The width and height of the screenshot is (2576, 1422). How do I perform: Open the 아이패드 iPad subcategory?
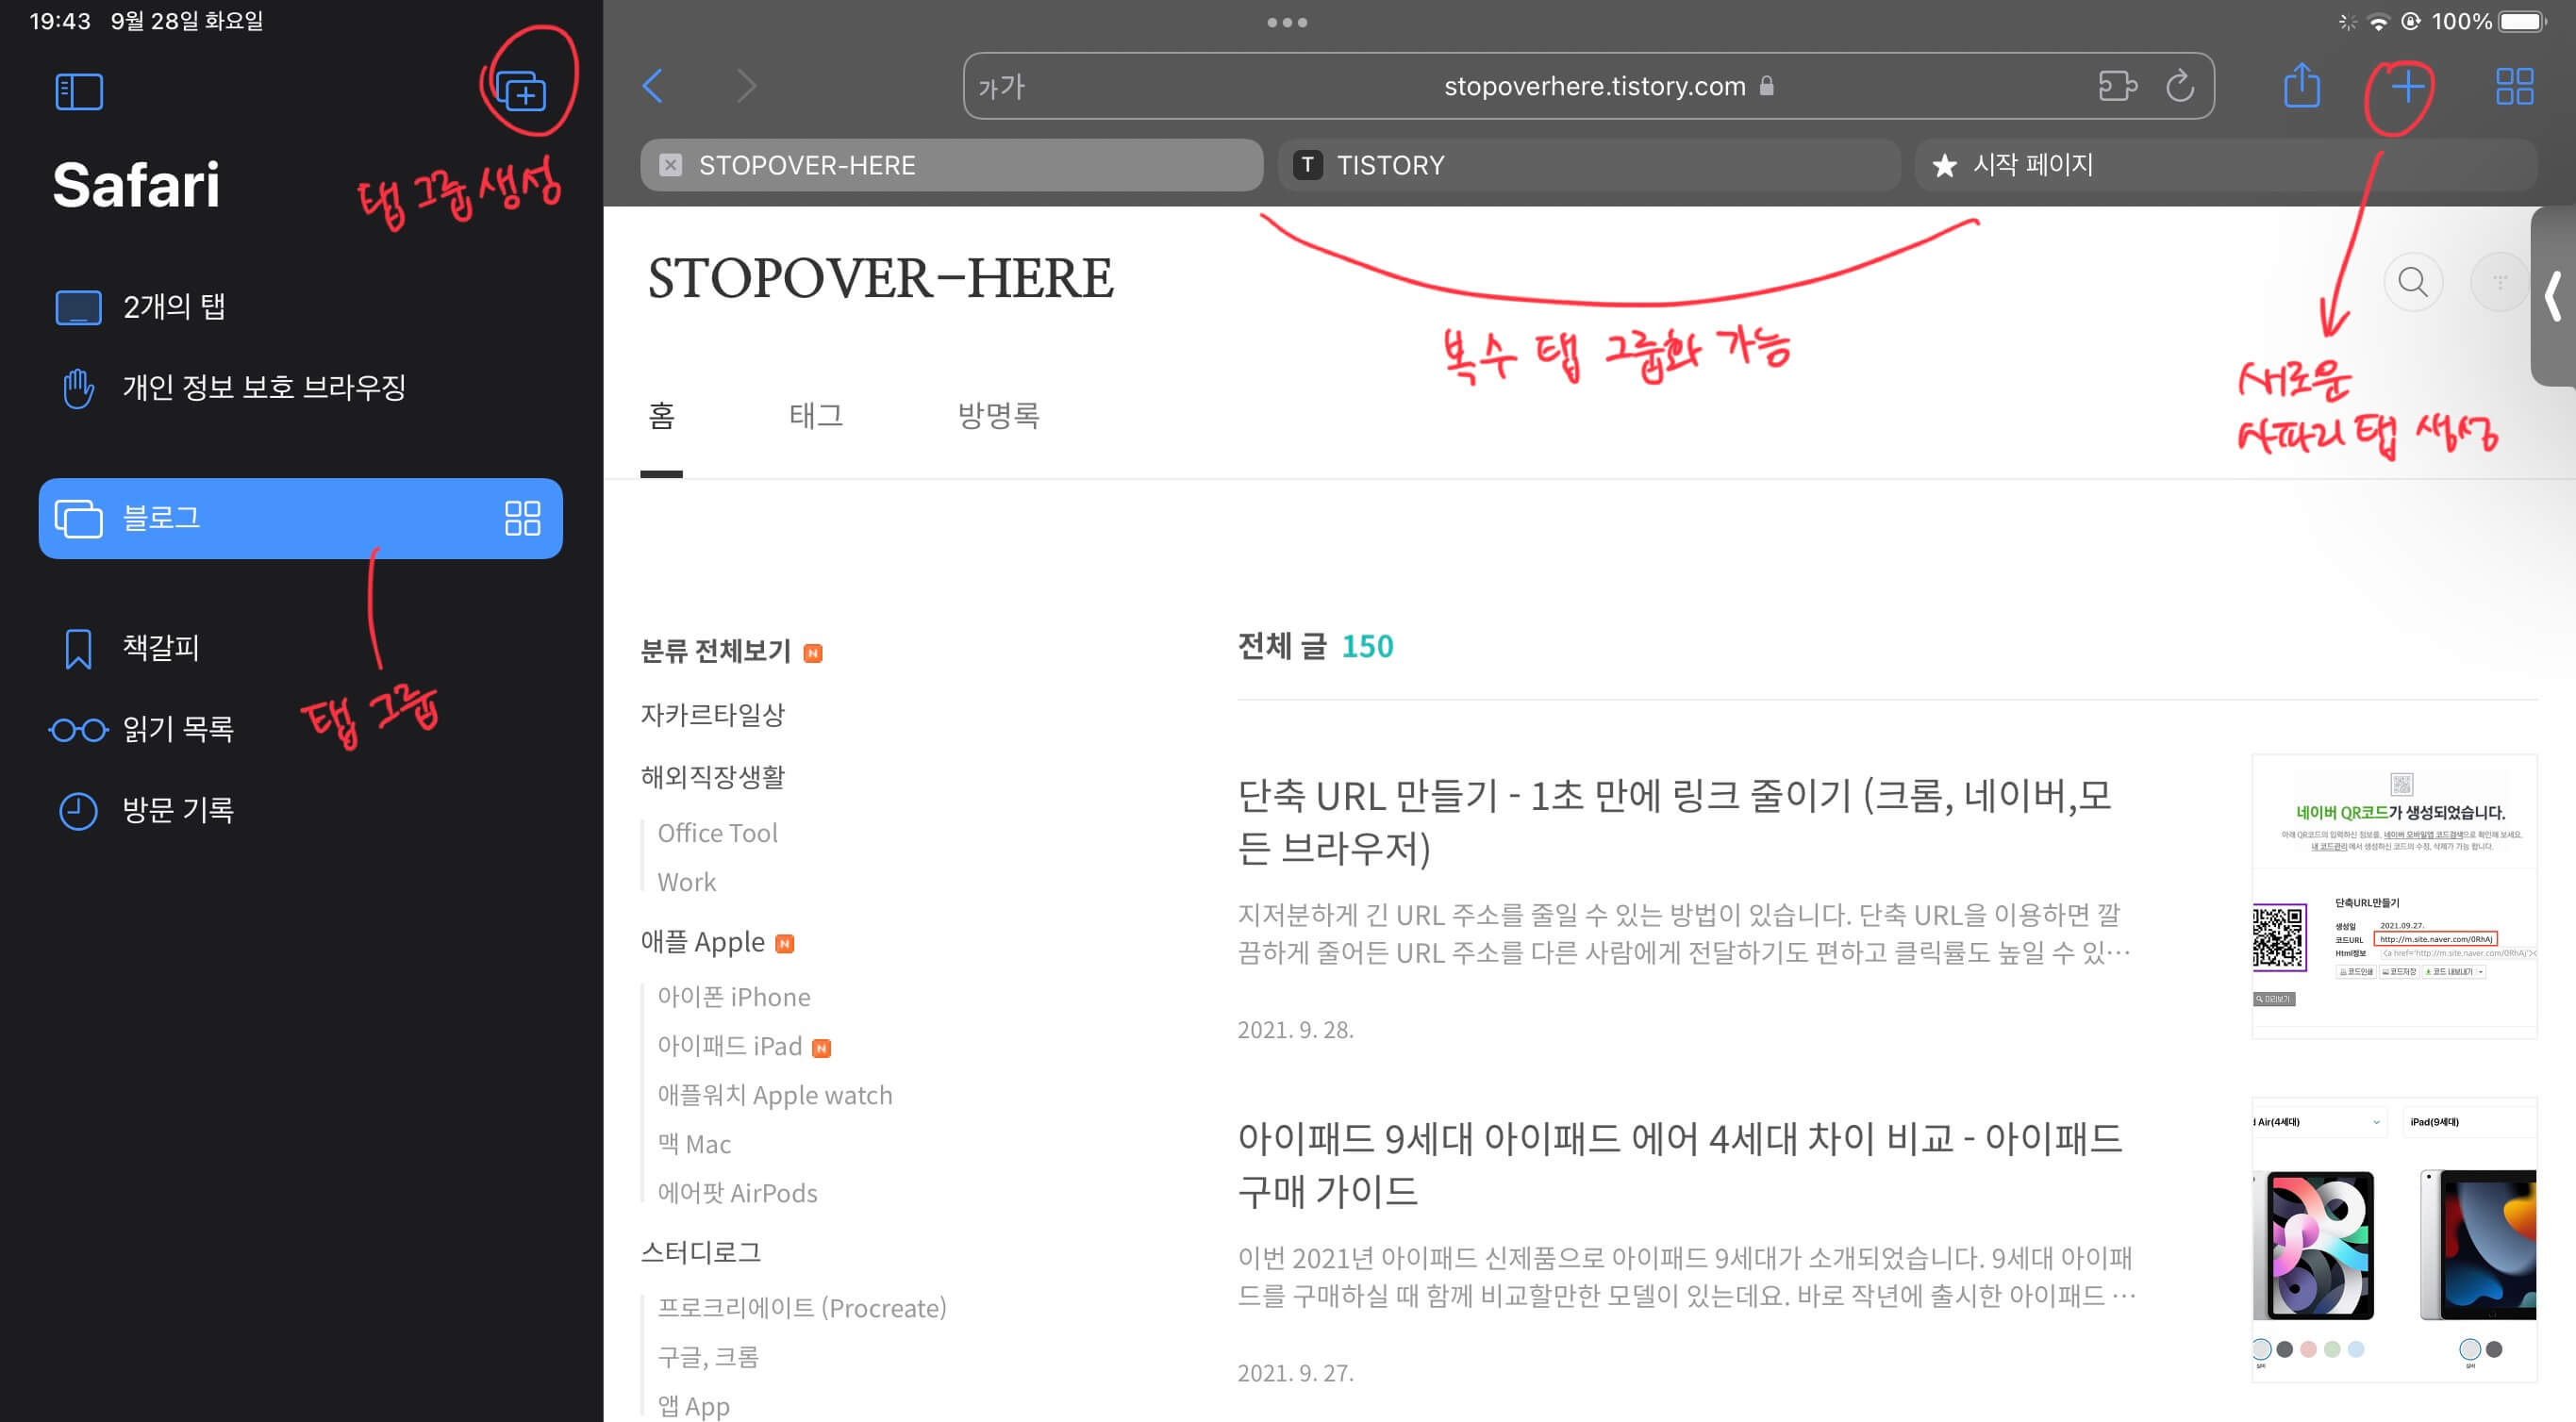[729, 1046]
